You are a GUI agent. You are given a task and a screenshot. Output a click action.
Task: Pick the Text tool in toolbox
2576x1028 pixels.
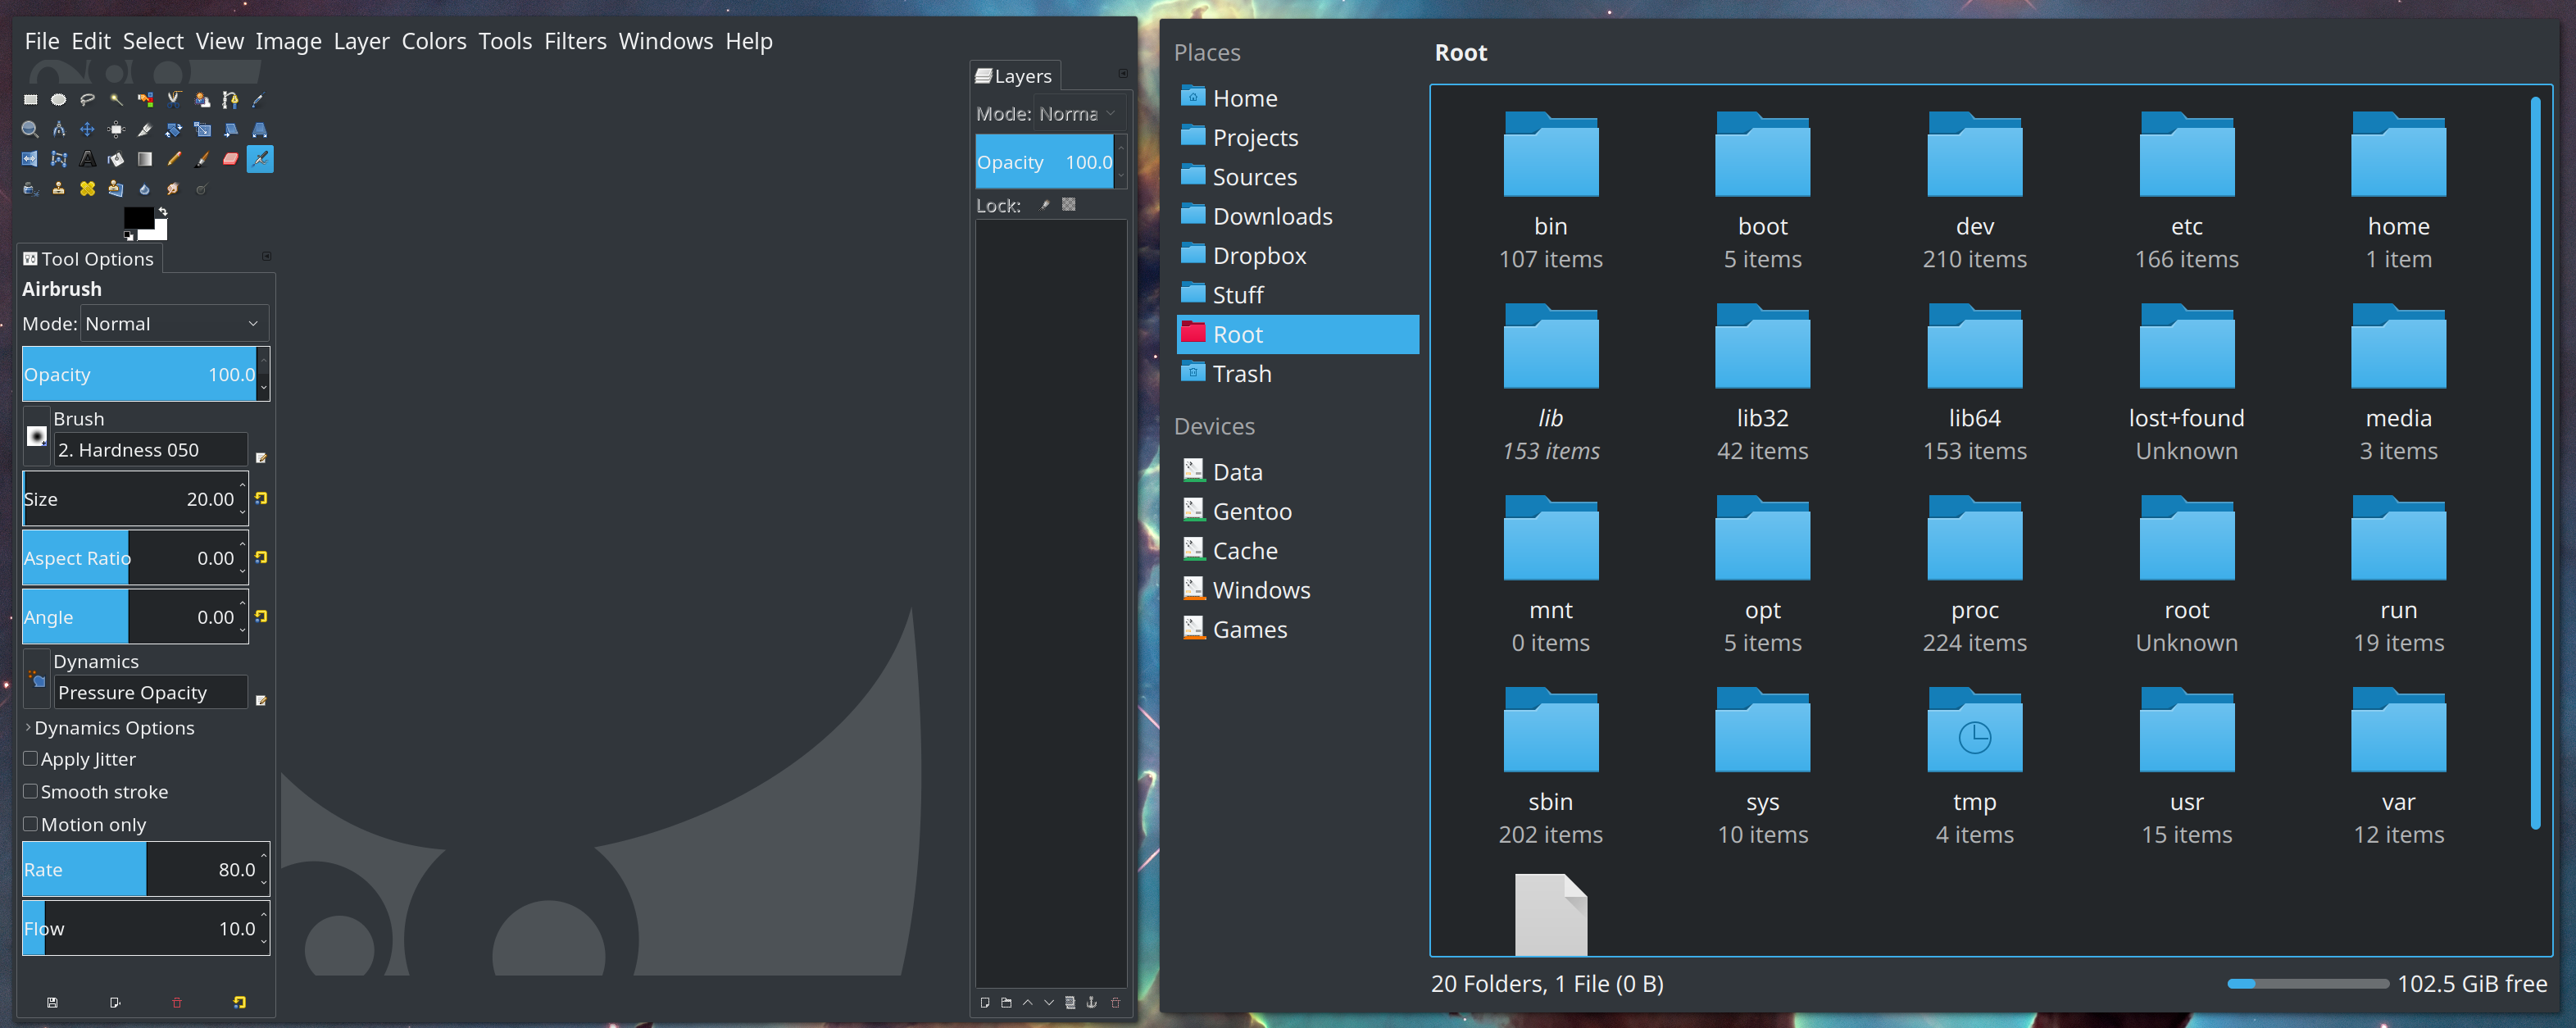tap(88, 159)
